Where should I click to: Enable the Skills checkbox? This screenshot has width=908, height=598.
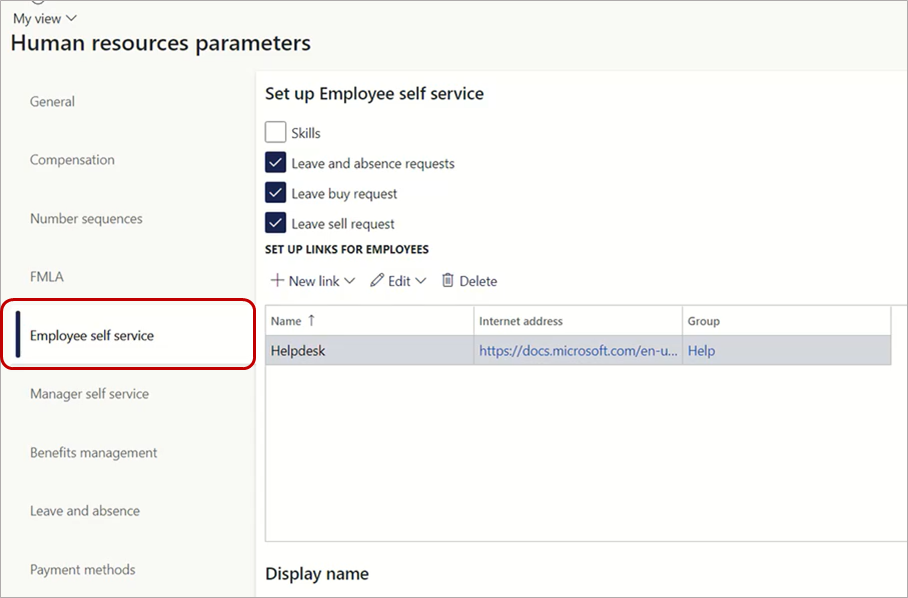[x=276, y=133]
